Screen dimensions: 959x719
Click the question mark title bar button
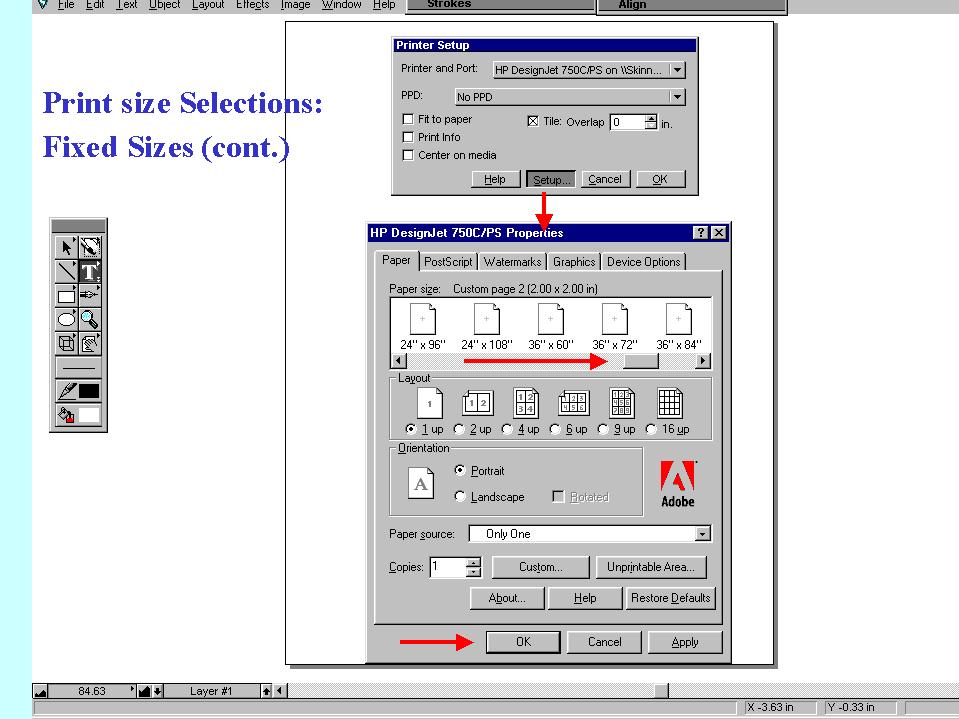[701, 233]
